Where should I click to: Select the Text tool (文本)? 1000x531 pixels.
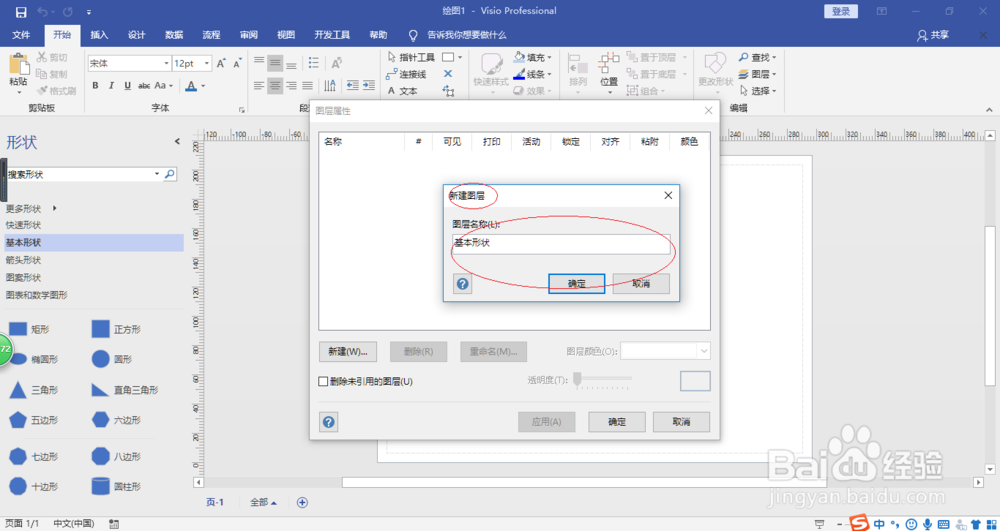tap(402, 91)
